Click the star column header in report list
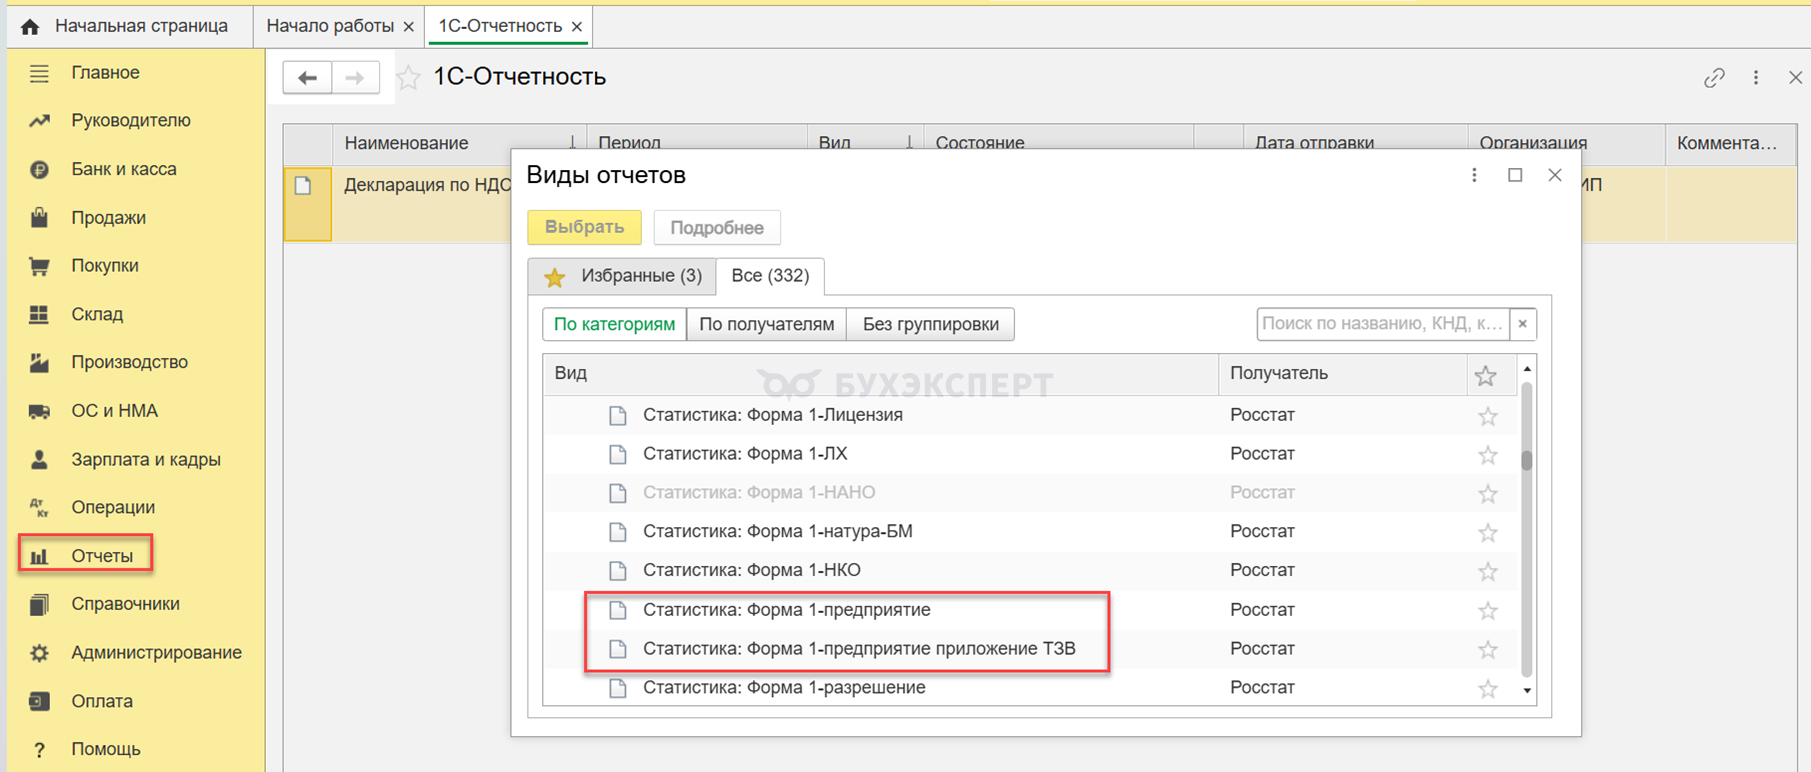1811x772 pixels. click(x=1486, y=376)
